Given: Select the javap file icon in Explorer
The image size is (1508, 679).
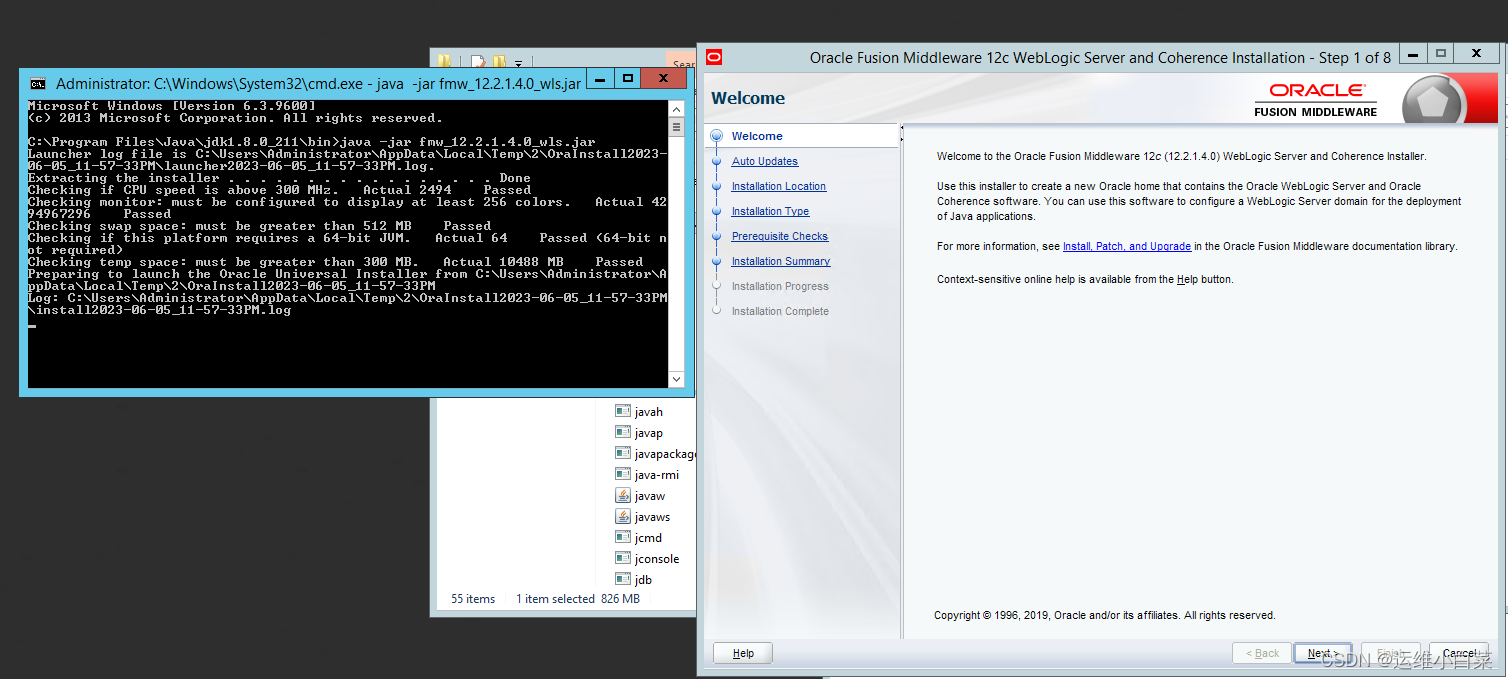Looking at the screenshot, I should pos(622,432).
